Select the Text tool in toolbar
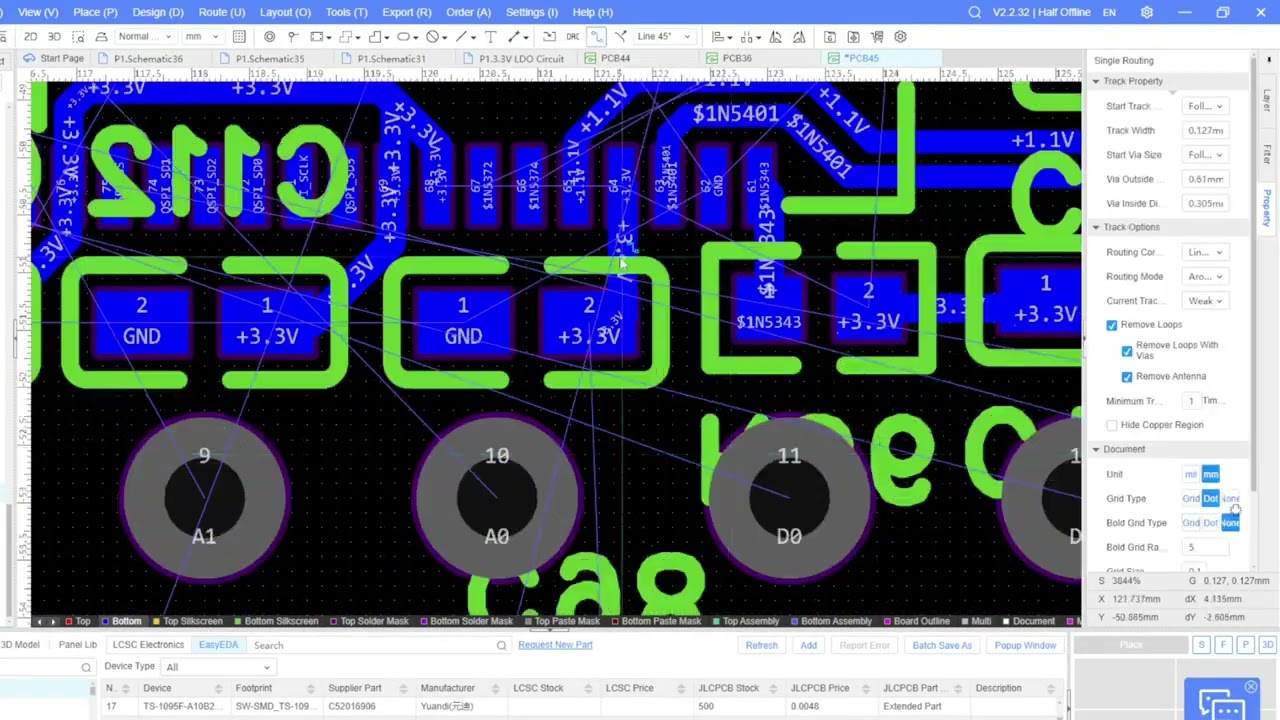1280x720 pixels. pos(491,37)
